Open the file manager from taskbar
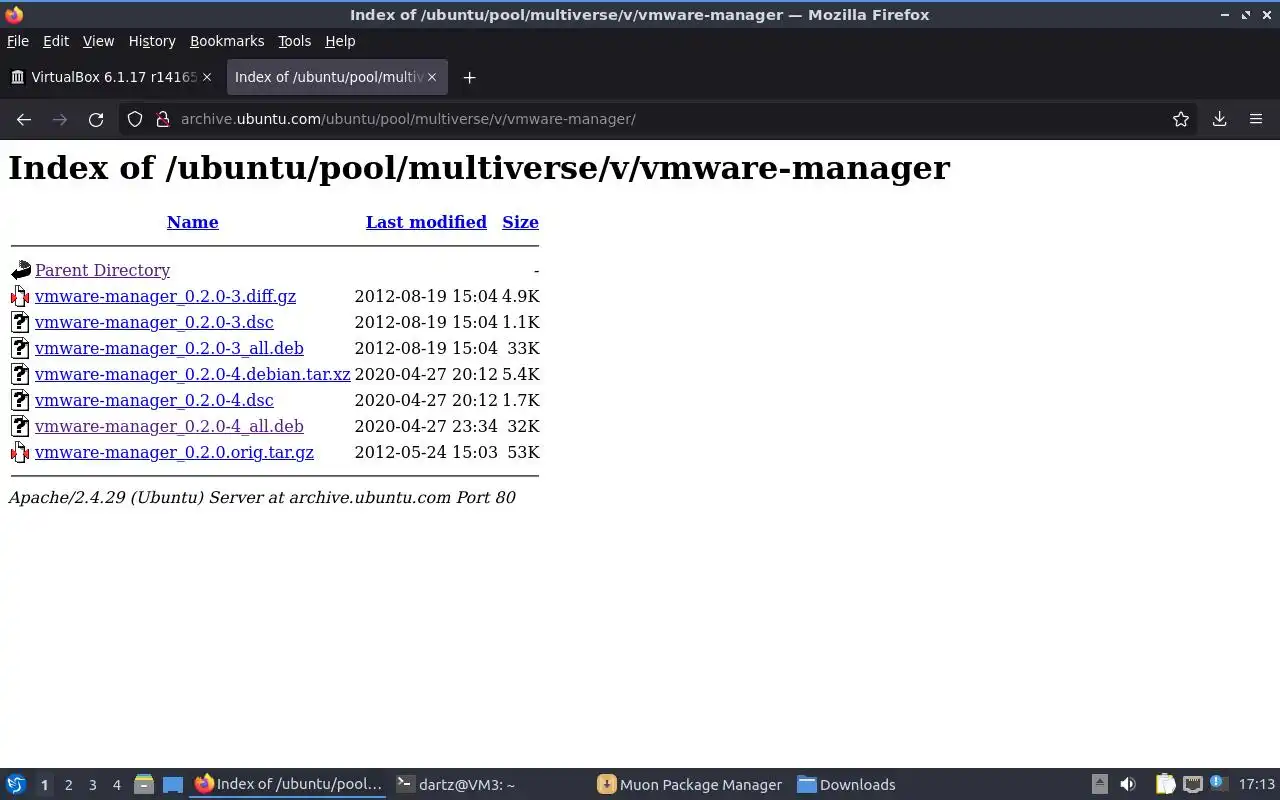Screen dimensions: 1280x800 tap(143, 785)
